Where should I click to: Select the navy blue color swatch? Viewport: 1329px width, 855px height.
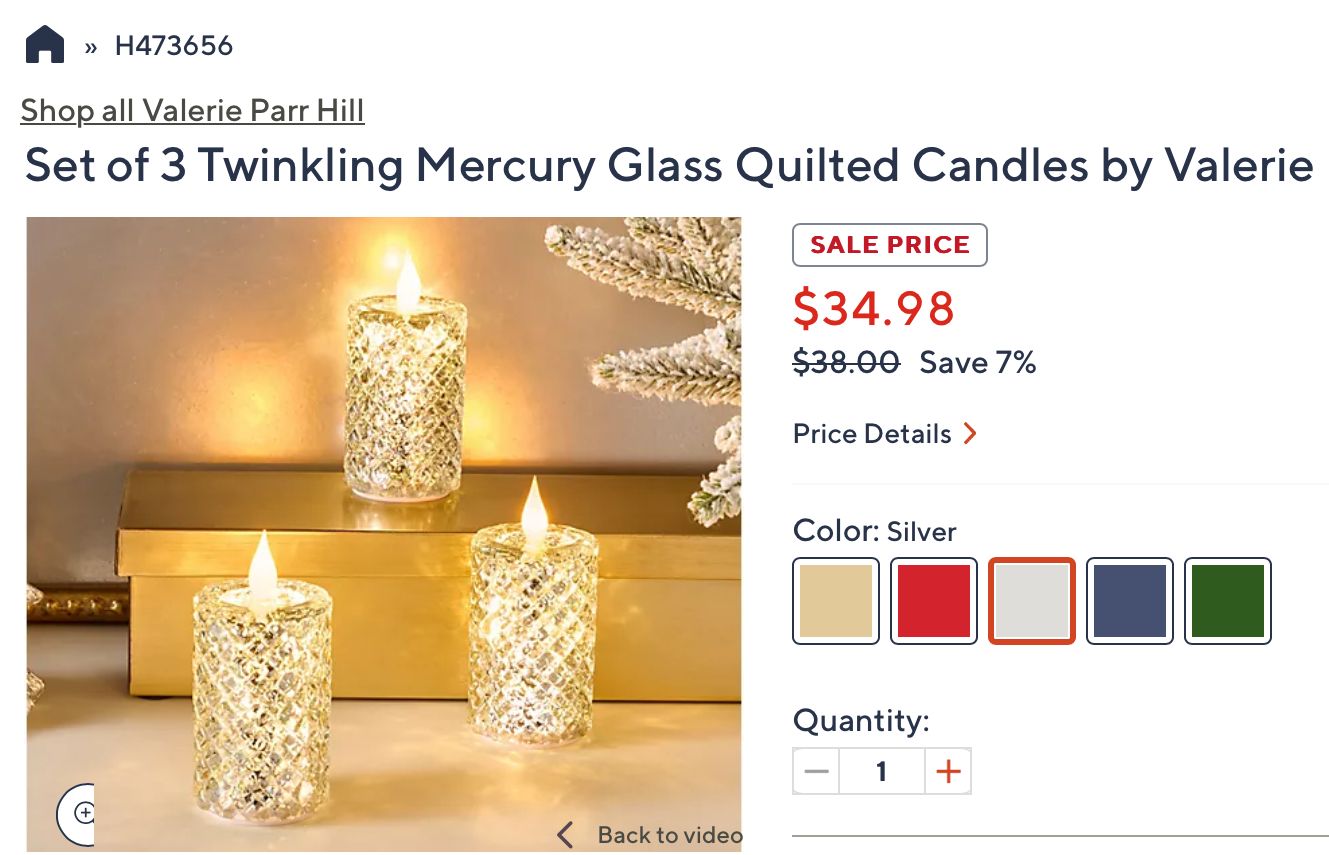pos(1130,601)
